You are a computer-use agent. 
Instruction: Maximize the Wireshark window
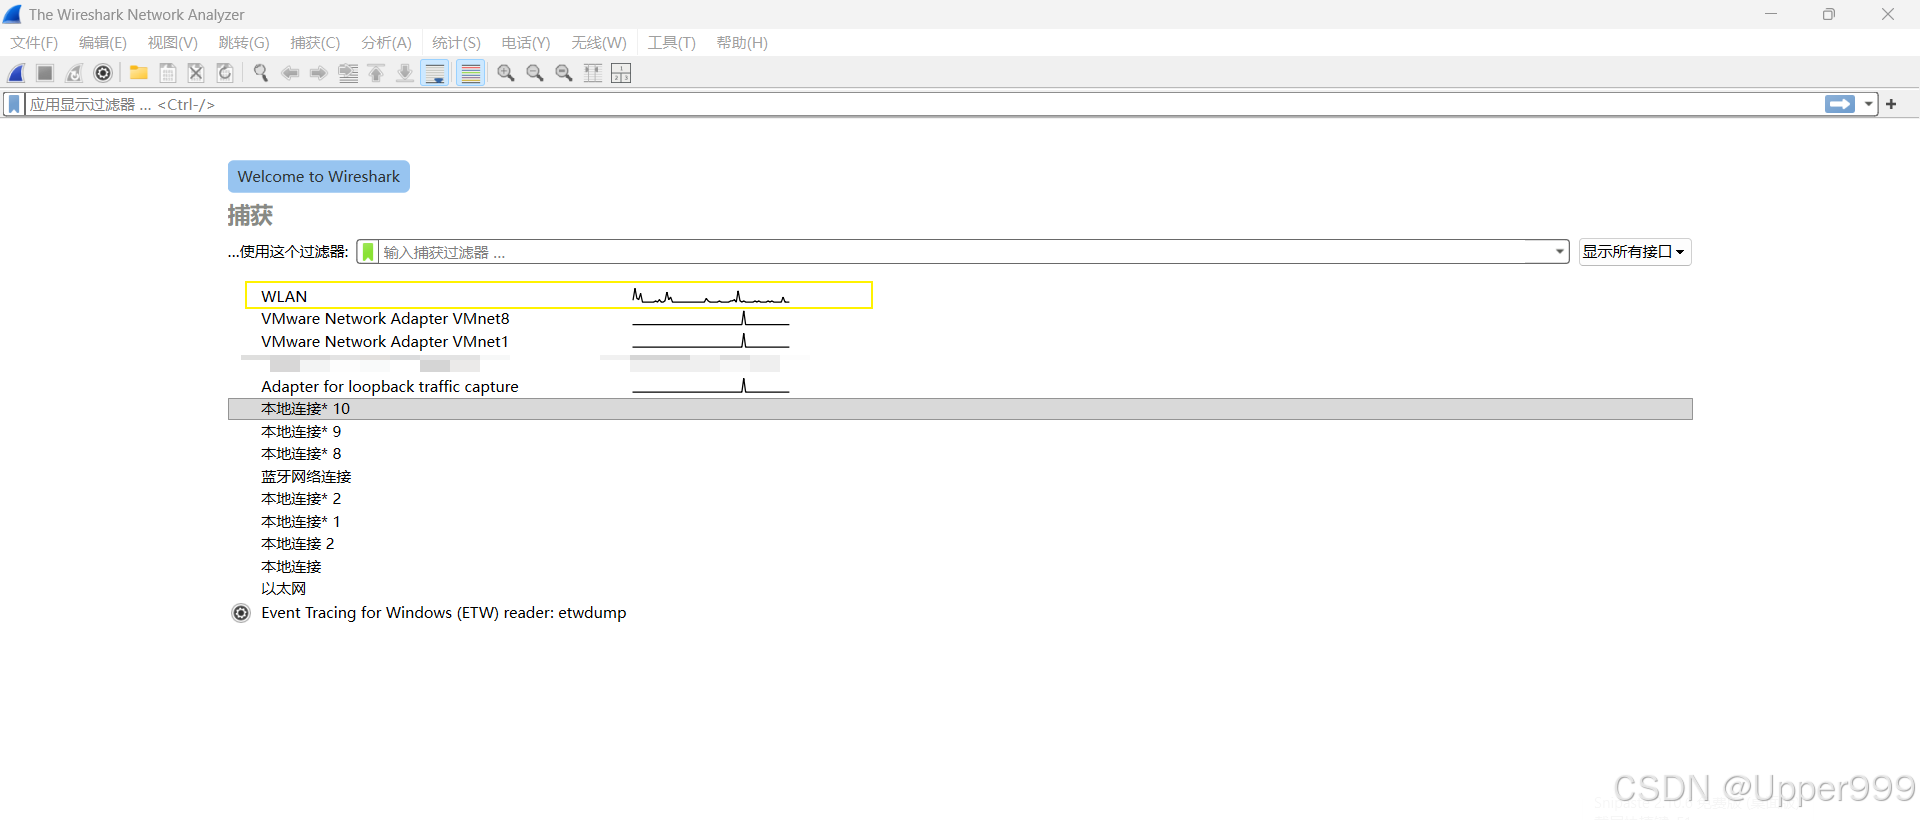(x=1829, y=14)
